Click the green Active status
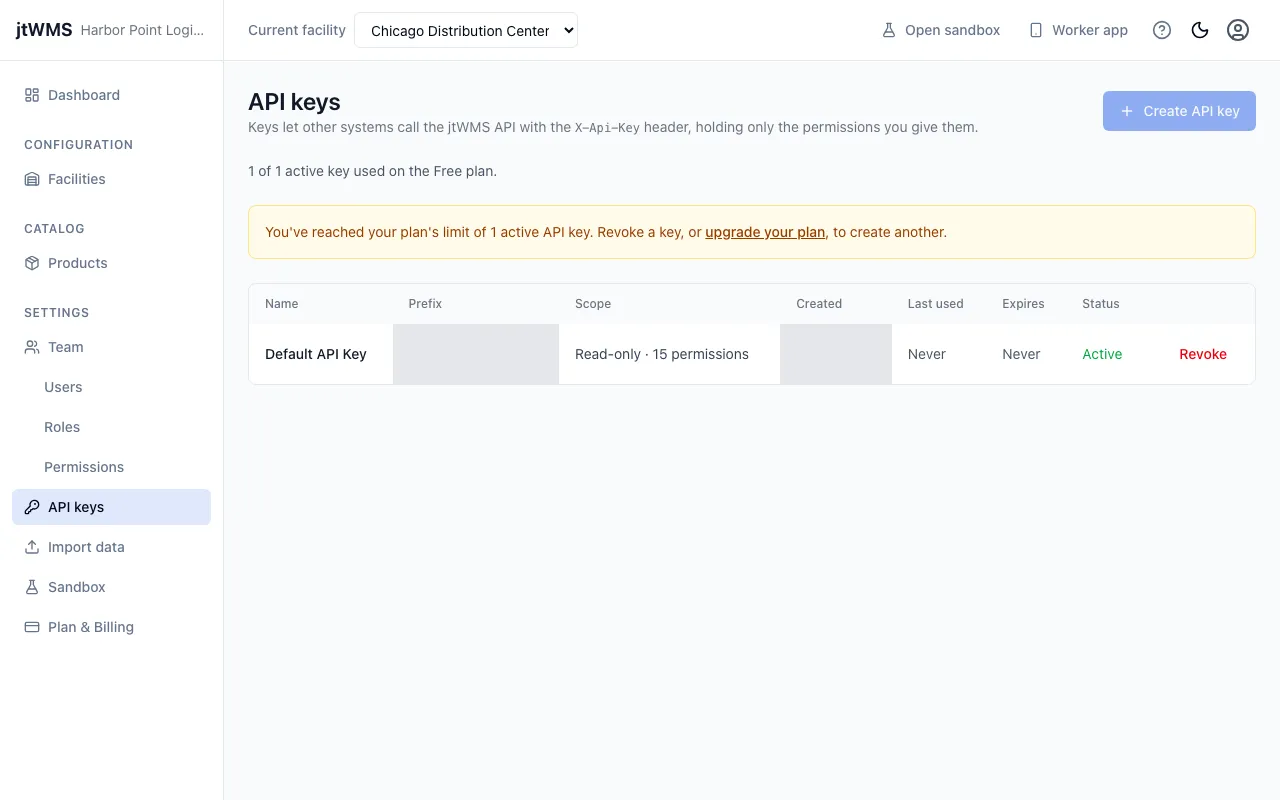Viewport: 1280px width, 800px height. (1102, 354)
